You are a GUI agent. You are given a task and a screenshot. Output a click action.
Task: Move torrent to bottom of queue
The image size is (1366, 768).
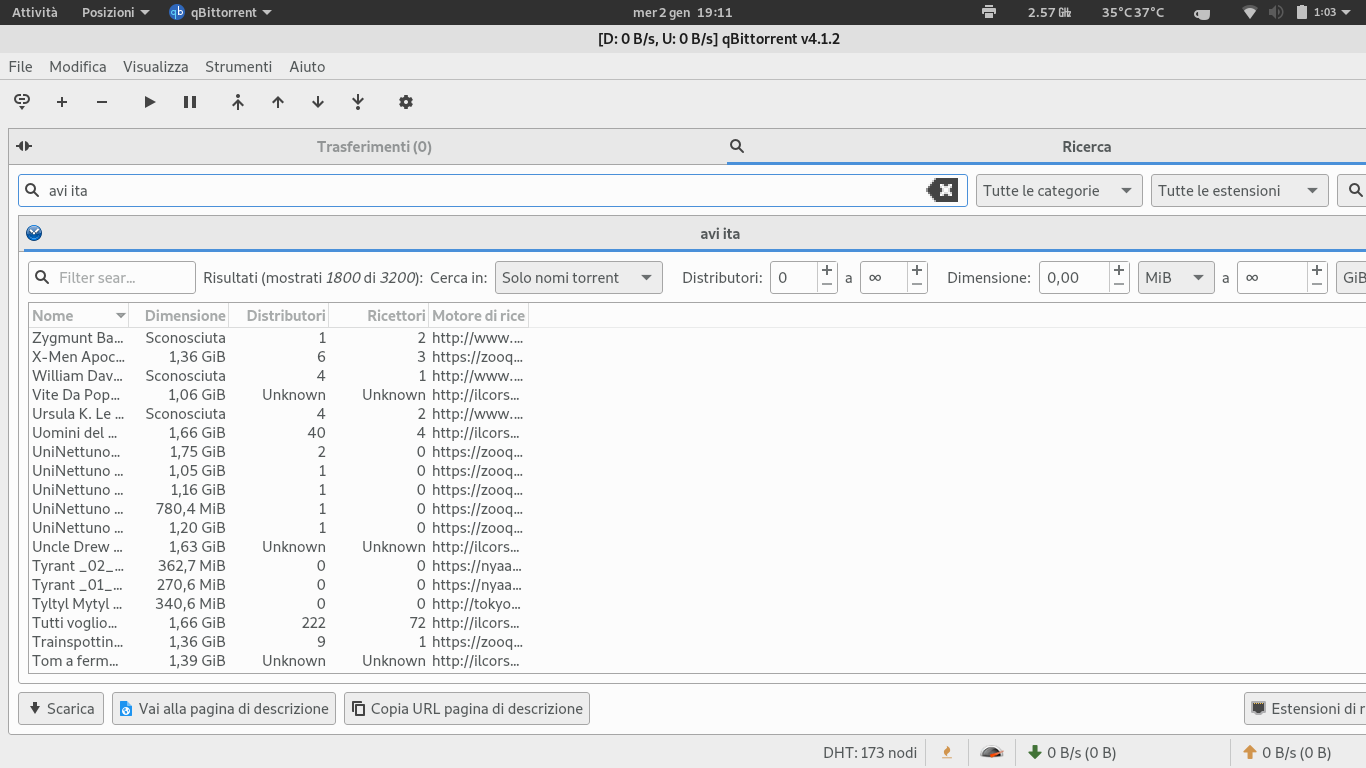(358, 101)
